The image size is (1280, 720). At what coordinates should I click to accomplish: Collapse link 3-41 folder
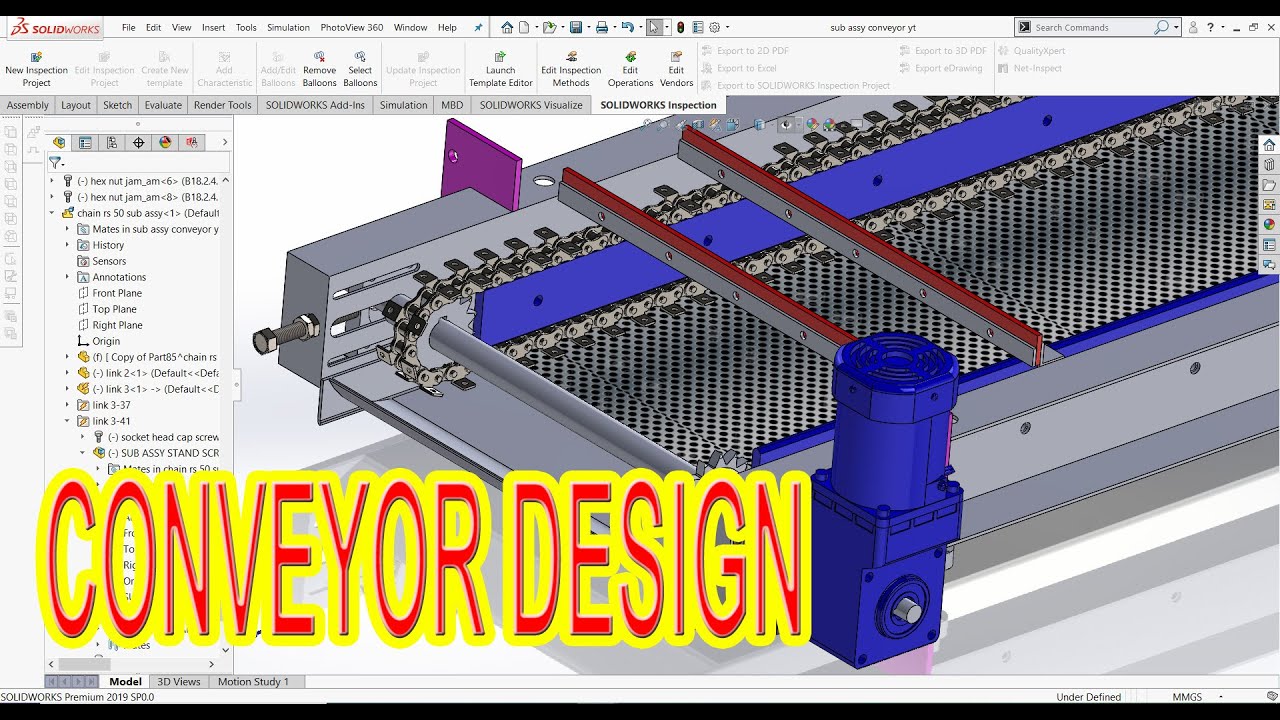pyautogui.click(x=68, y=421)
